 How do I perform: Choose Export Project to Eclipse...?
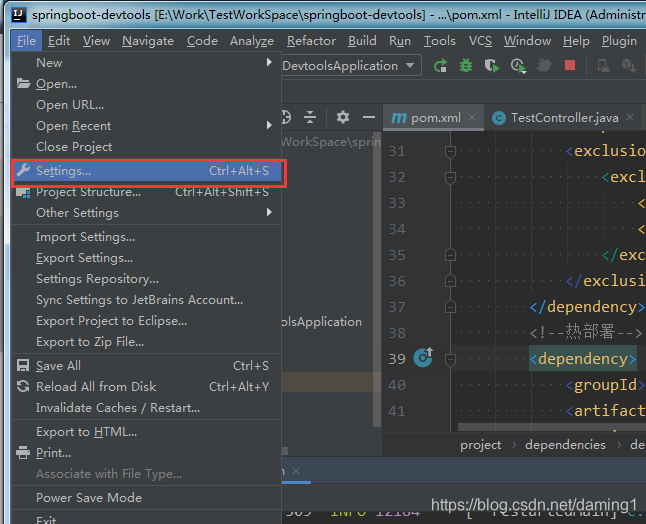(x=146, y=321)
